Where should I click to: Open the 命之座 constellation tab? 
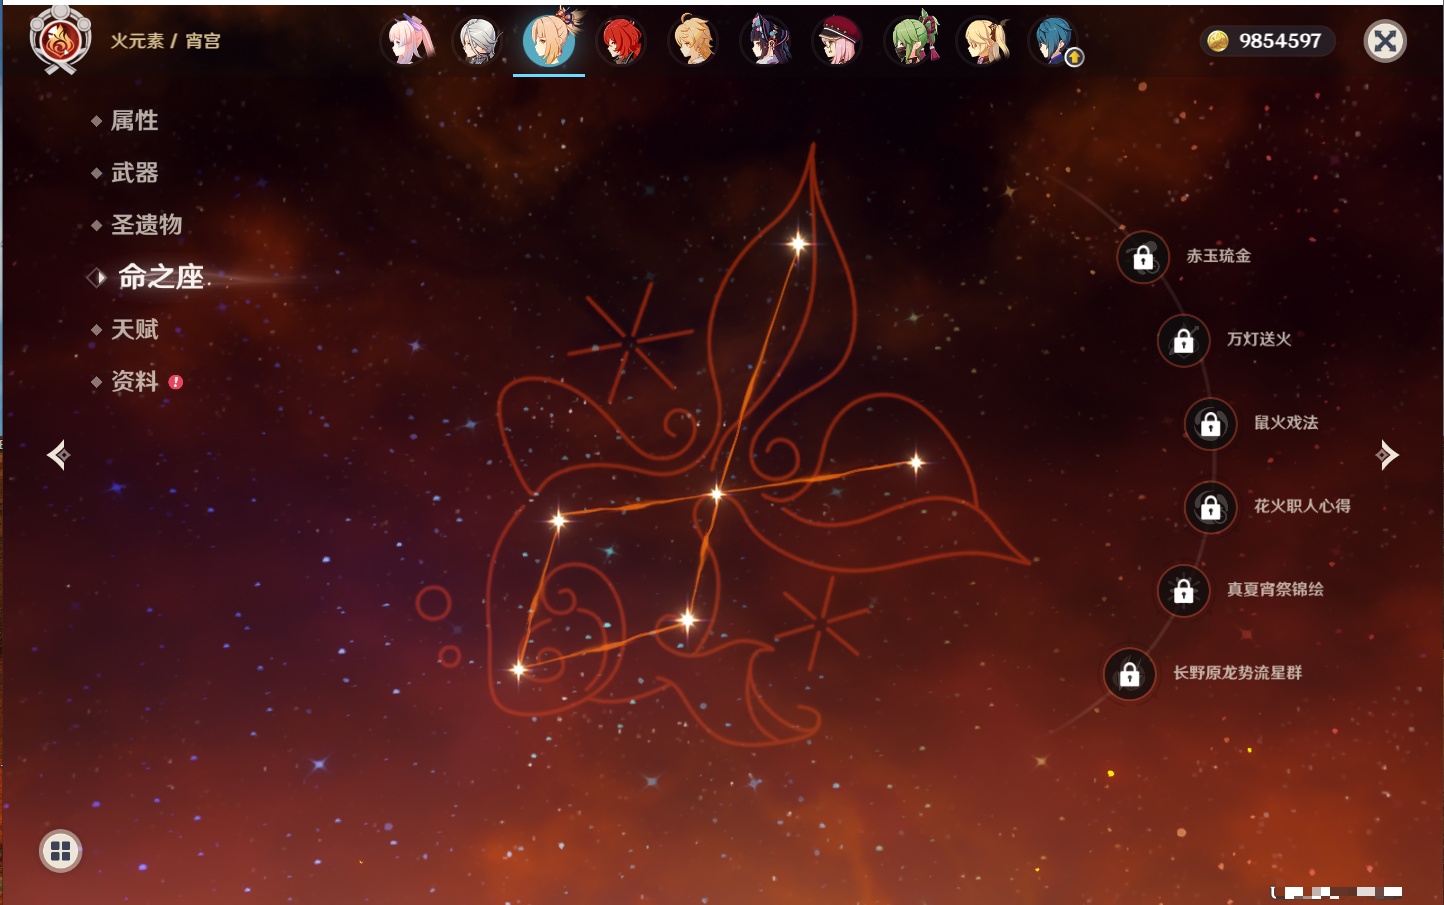tap(160, 277)
